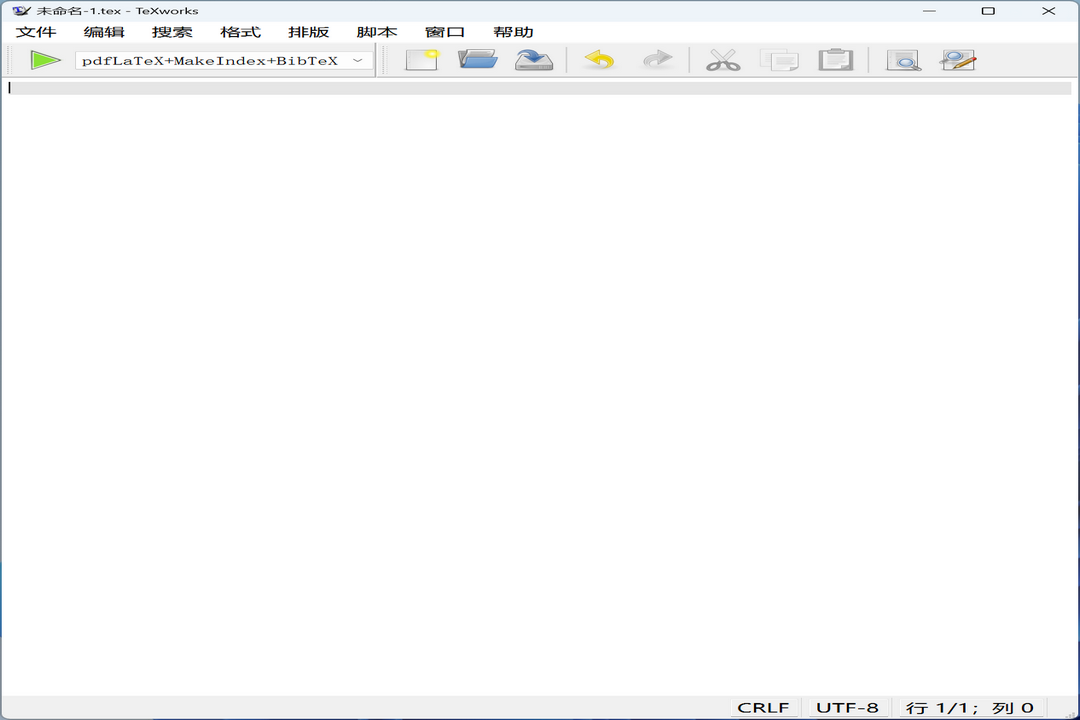Viewport: 1080px width, 720px height.
Task: Click the Replace icon with pencil
Action: point(958,60)
